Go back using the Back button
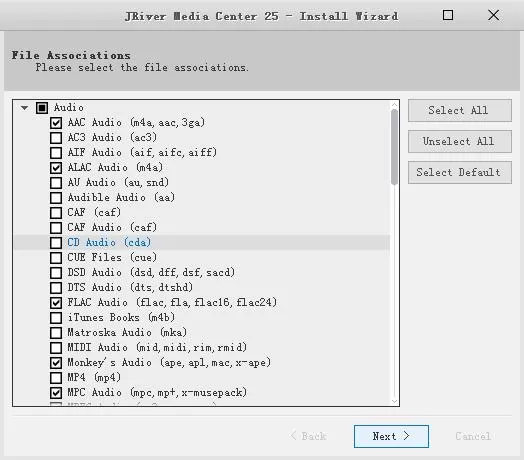 [x=309, y=436]
